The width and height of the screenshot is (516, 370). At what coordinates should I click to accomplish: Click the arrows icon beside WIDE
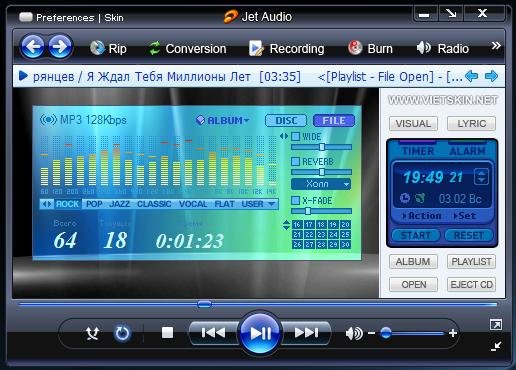tap(284, 136)
